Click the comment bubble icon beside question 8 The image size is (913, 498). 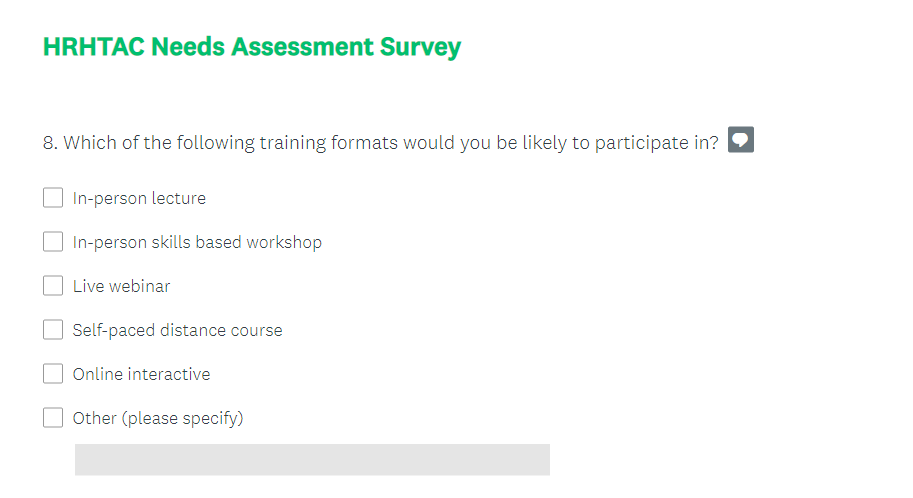click(741, 140)
